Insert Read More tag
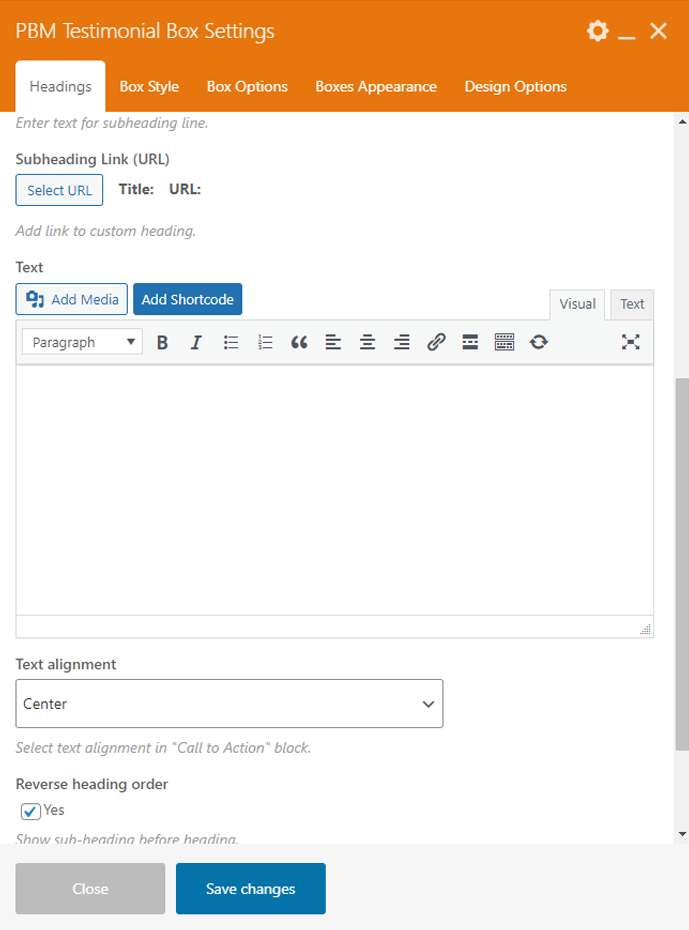This screenshot has height=930, width=689. coord(470,342)
